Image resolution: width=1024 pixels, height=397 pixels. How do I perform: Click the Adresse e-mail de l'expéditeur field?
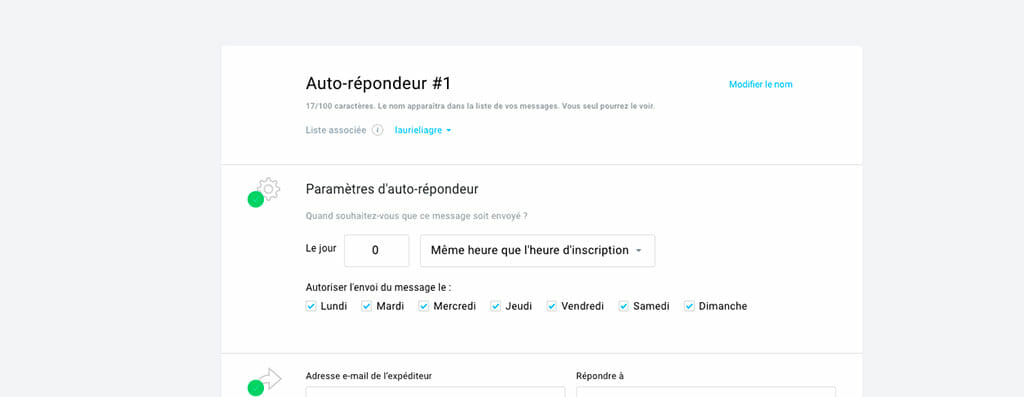436,392
